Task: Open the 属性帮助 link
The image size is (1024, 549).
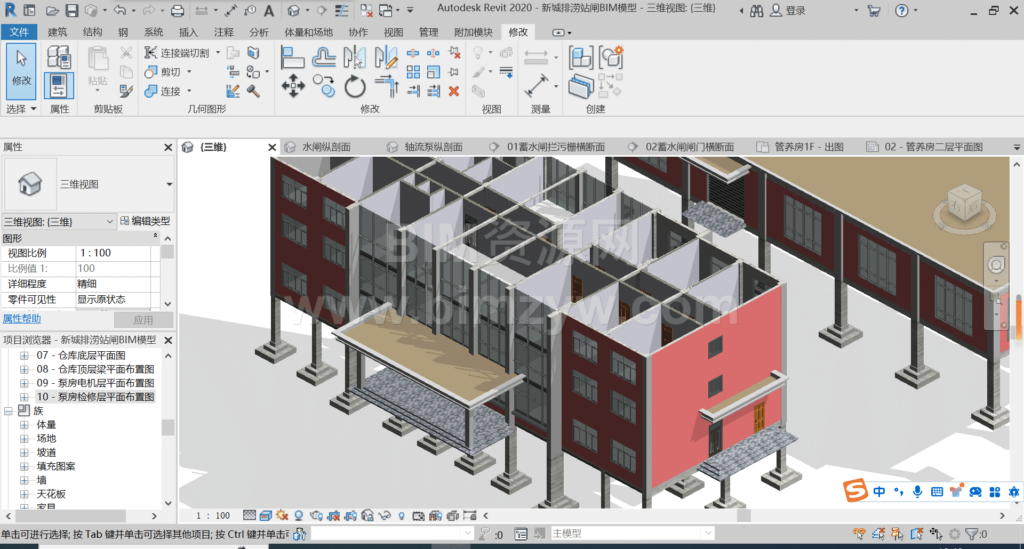Action: pos(22,319)
